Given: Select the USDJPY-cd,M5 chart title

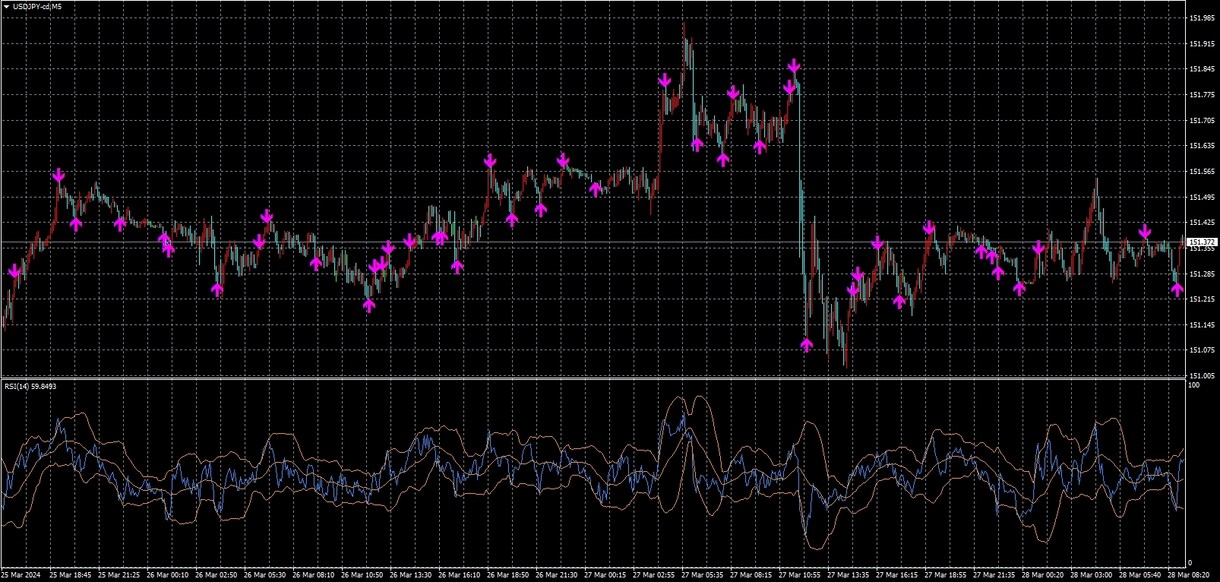Looking at the screenshot, I should coord(38,6).
